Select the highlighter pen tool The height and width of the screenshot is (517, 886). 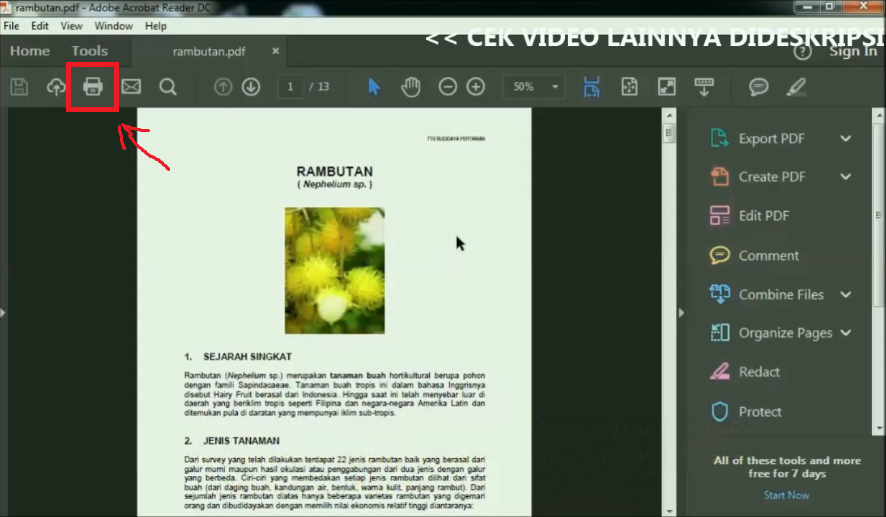pyautogui.click(x=796, y=86)
